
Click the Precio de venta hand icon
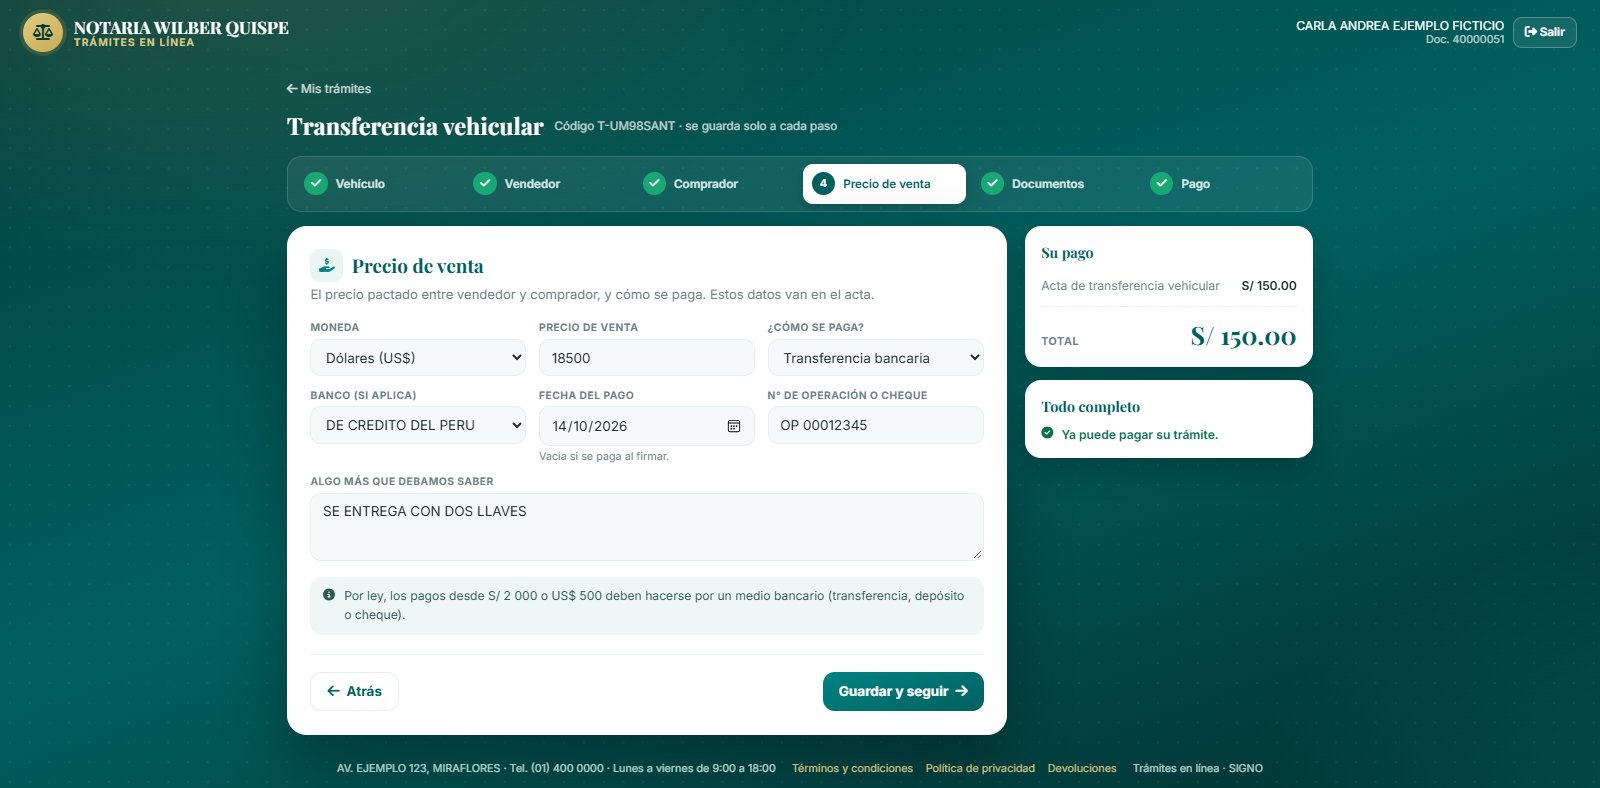[327, 266]
